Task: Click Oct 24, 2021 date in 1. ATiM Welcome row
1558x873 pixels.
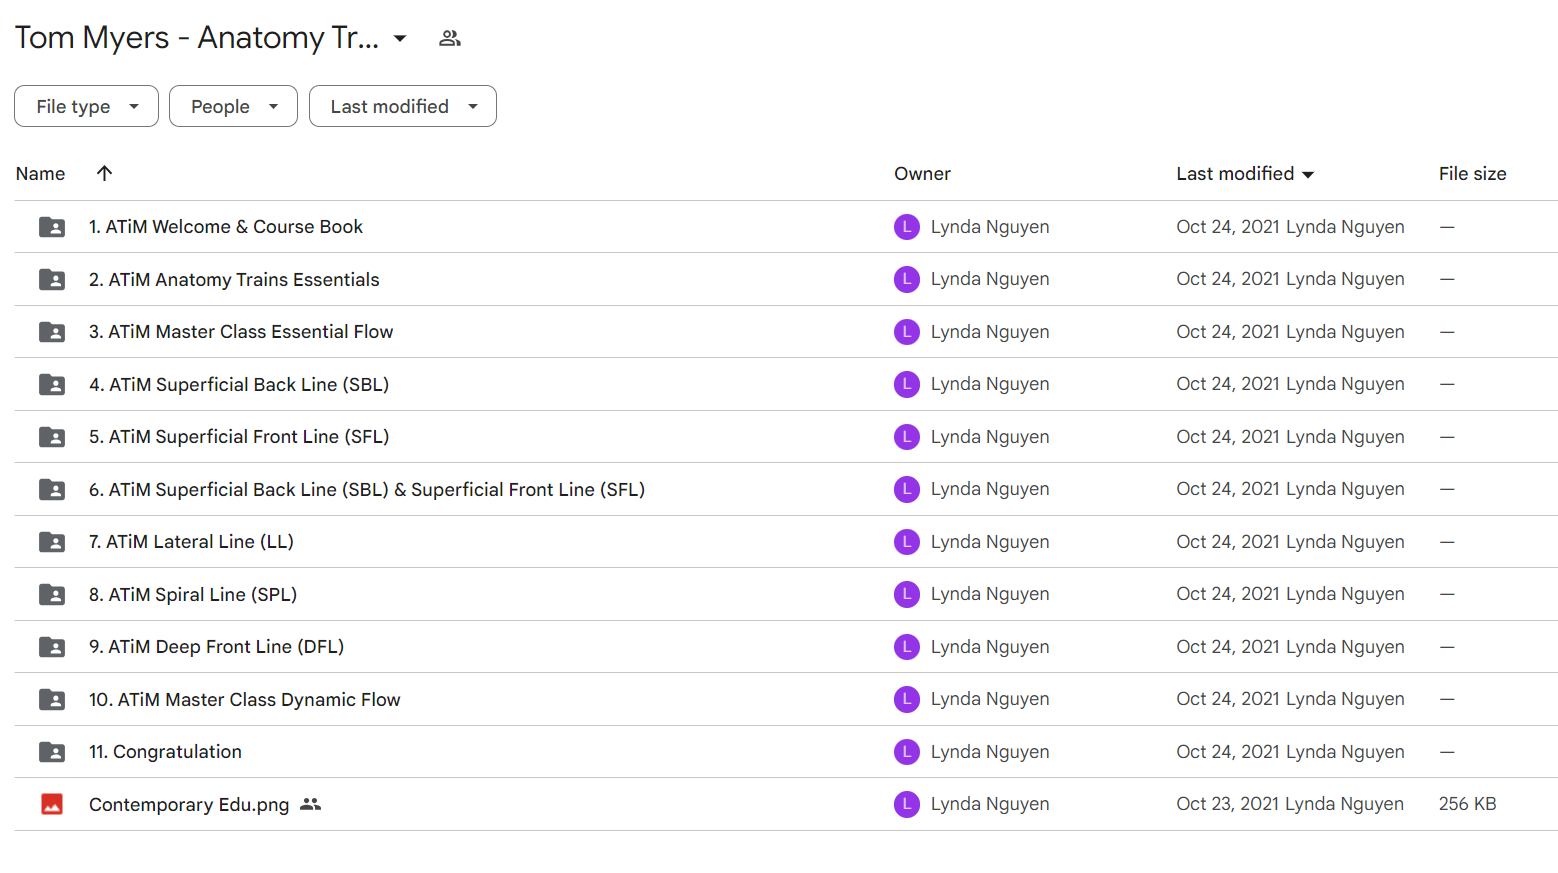Action: [x=1229, y=227]
